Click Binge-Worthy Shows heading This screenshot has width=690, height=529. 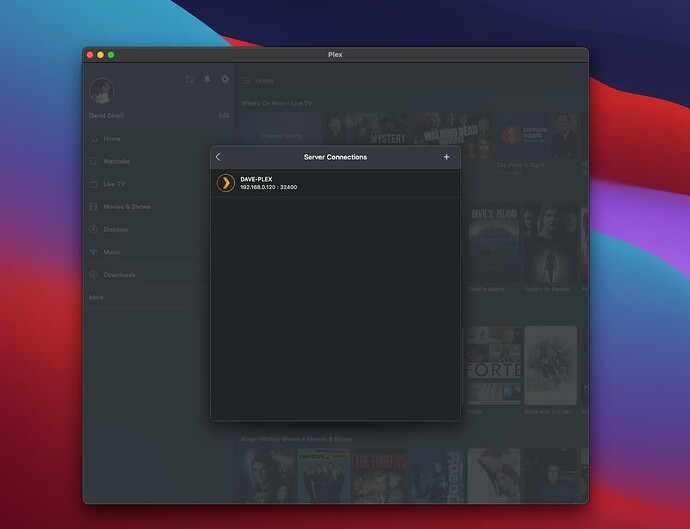pyautogui.click(x=297, y=439)
